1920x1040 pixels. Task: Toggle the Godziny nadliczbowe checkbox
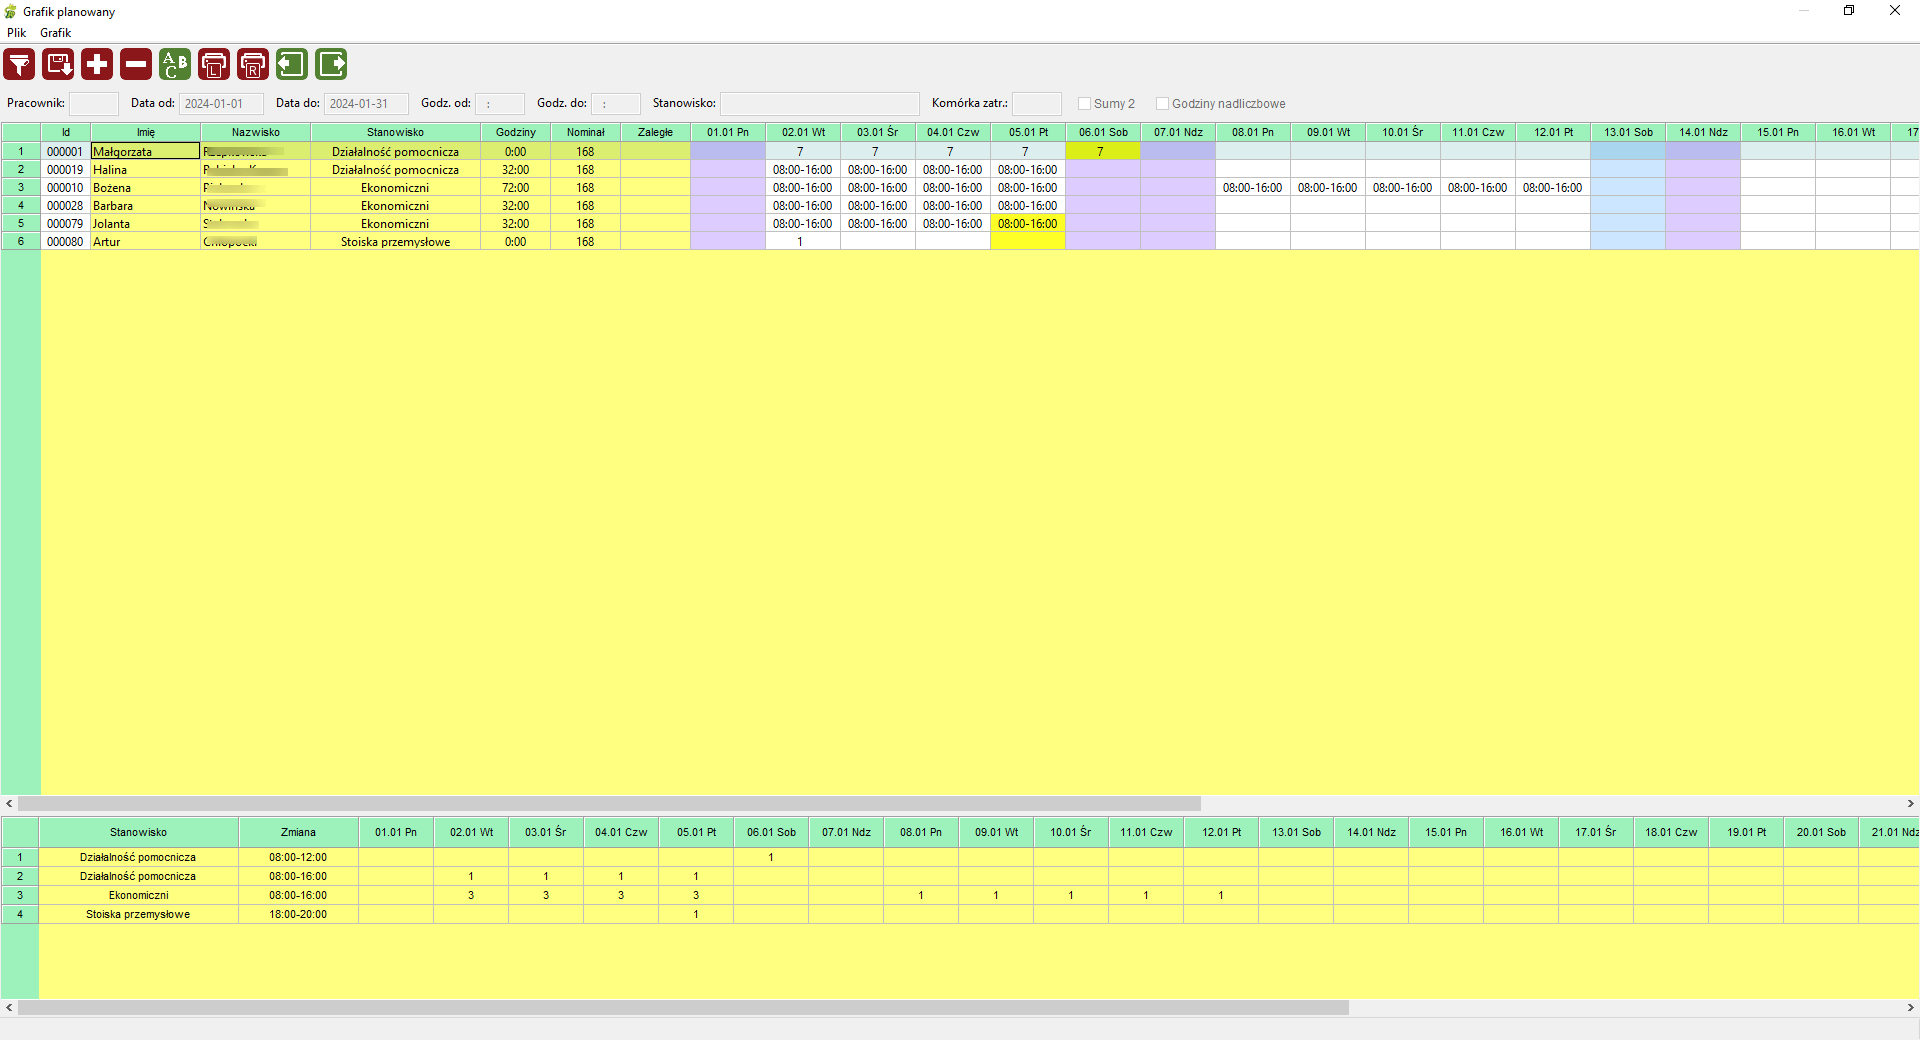coord(1162,104)
